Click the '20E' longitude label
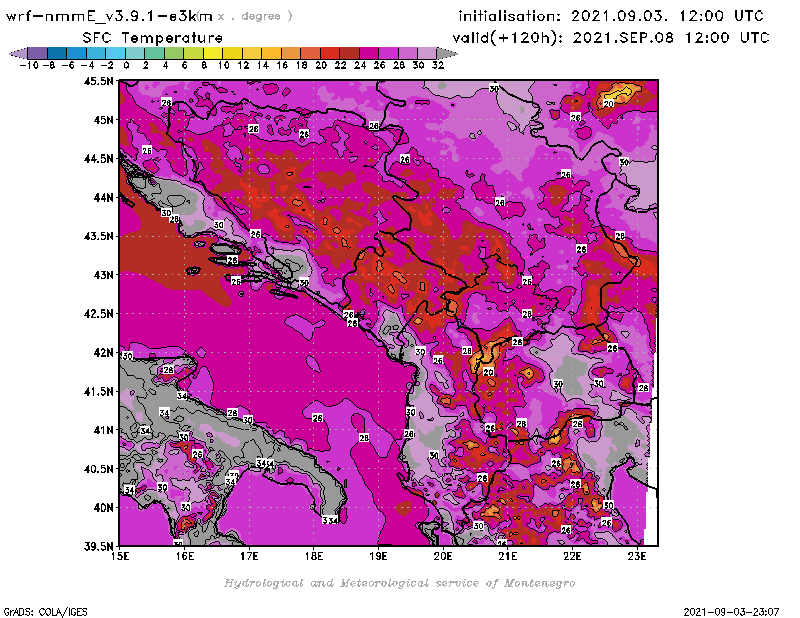 [x=443, y=556]
